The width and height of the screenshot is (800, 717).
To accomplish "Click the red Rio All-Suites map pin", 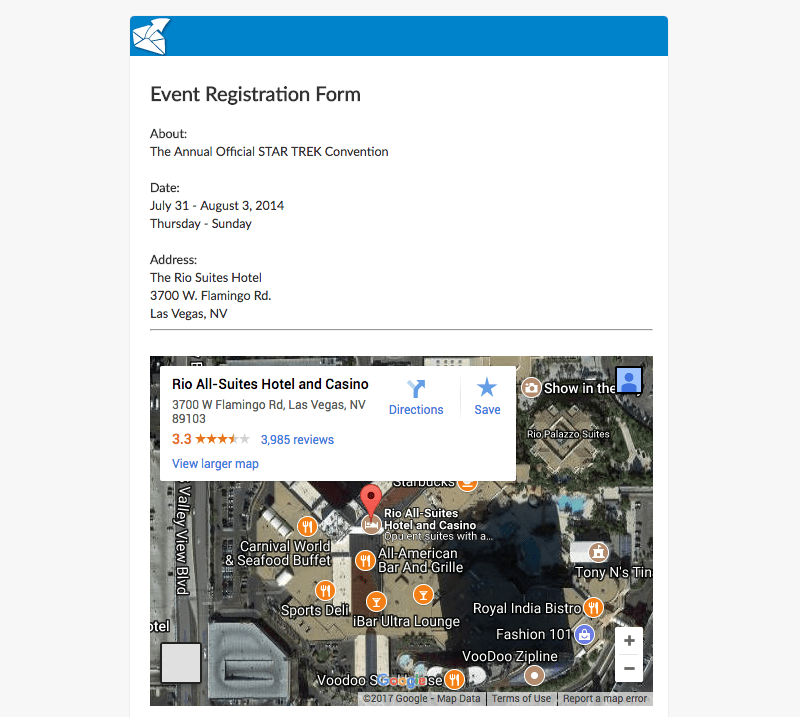I will click(x=370, y=500).
